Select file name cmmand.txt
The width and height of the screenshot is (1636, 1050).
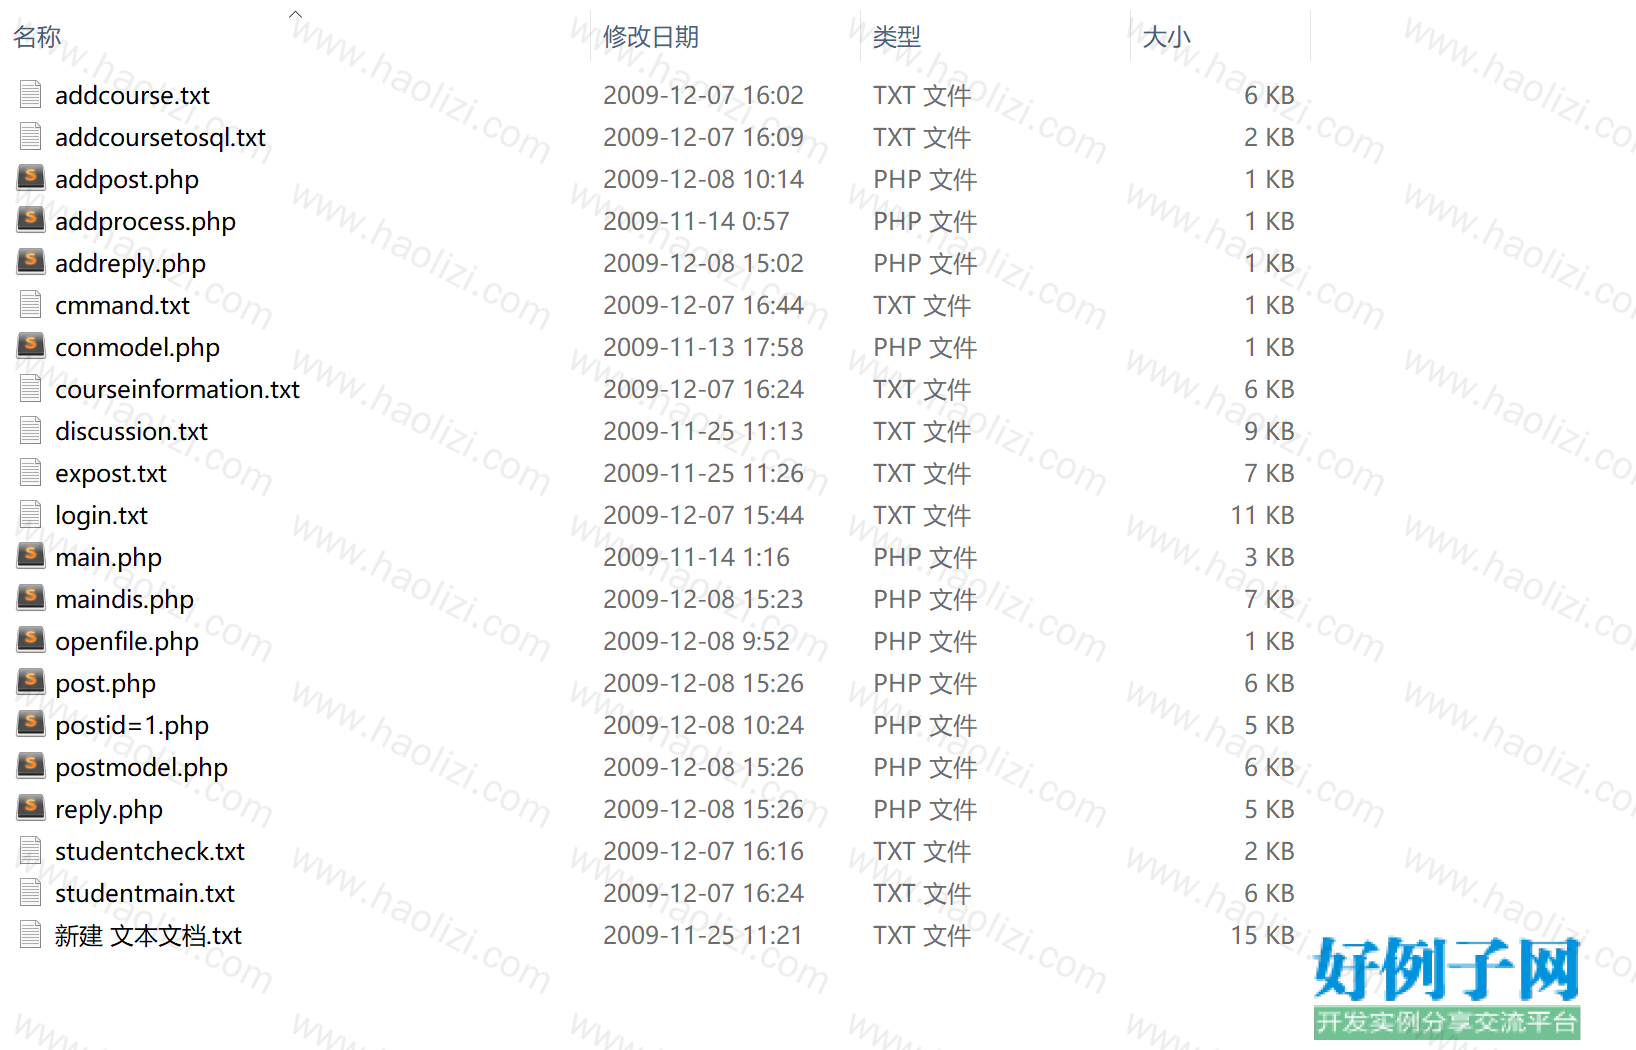[122, 305]
